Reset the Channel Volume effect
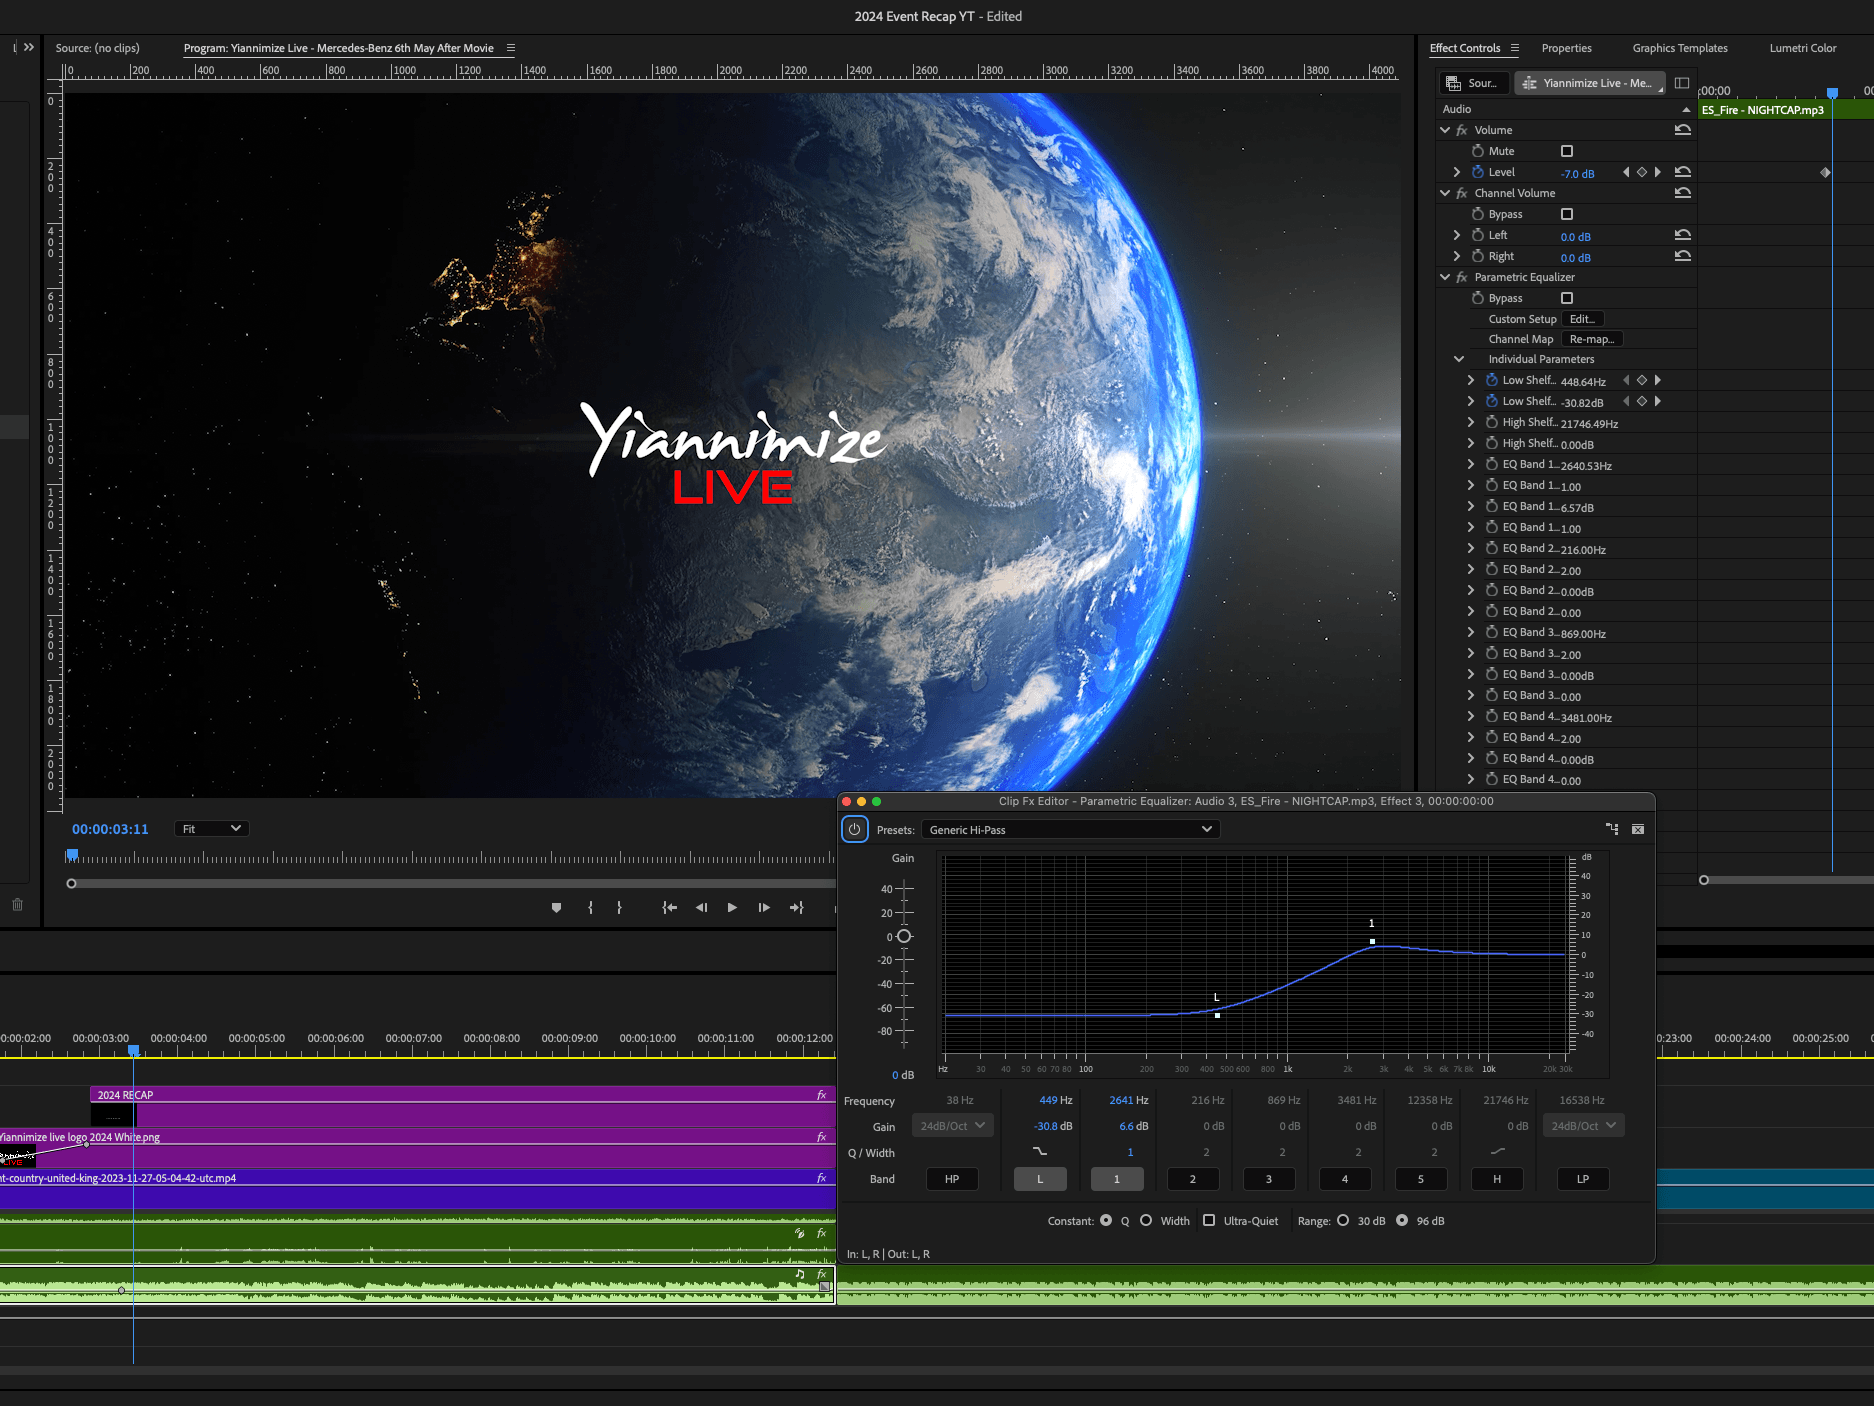Screen dimensions: 1874x1406 pos(1683,193)
